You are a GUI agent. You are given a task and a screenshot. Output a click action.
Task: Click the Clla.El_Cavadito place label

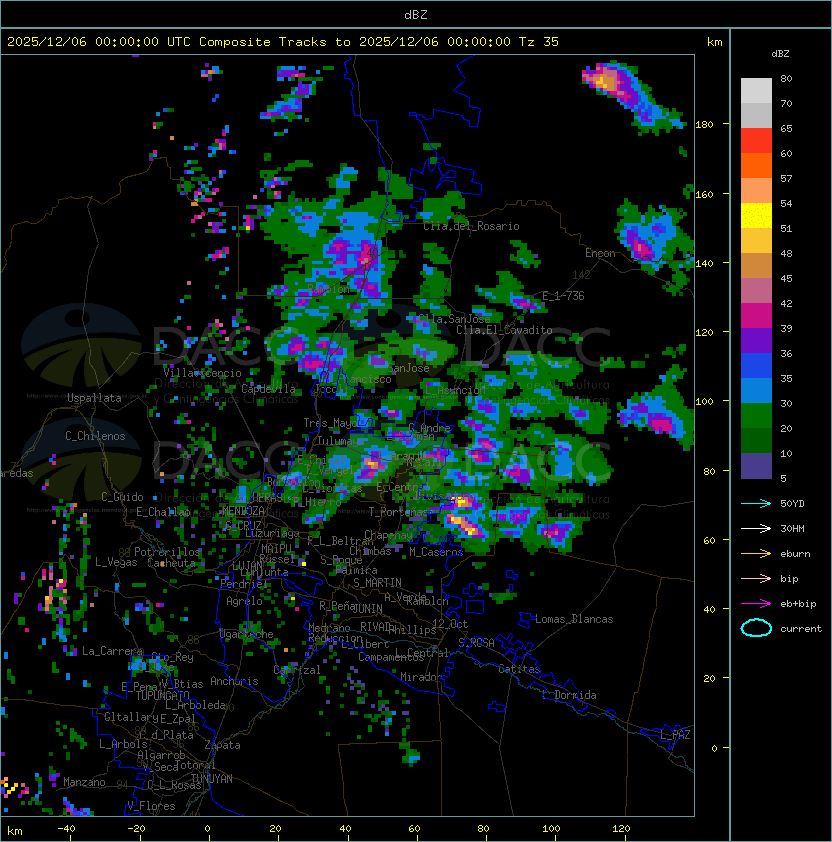[504, 330]
